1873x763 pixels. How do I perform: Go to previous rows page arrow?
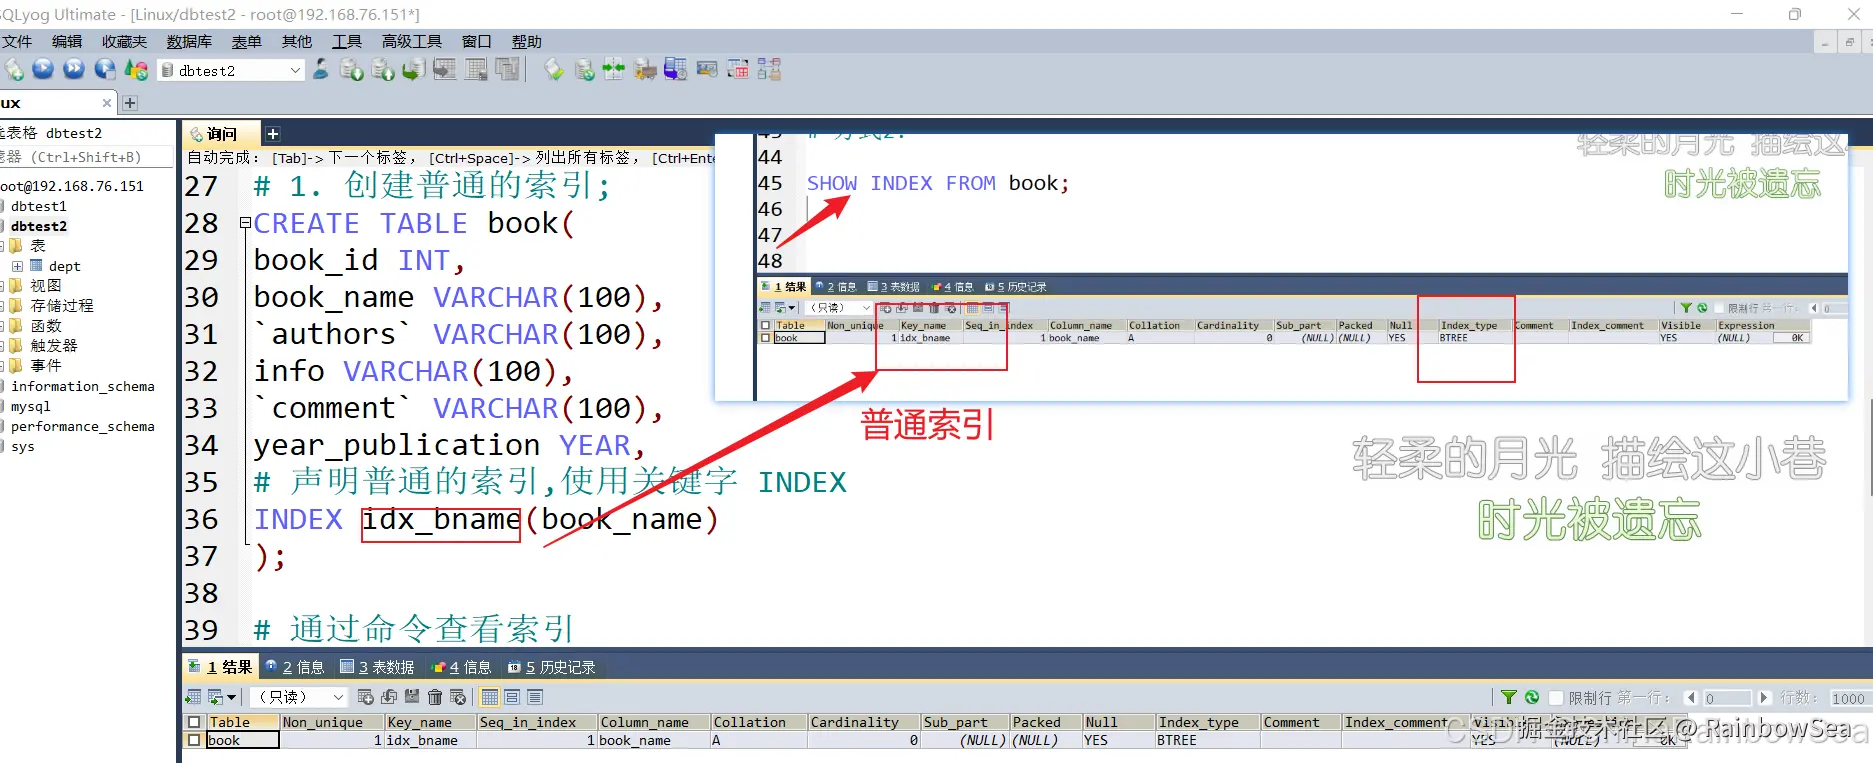1691,698
